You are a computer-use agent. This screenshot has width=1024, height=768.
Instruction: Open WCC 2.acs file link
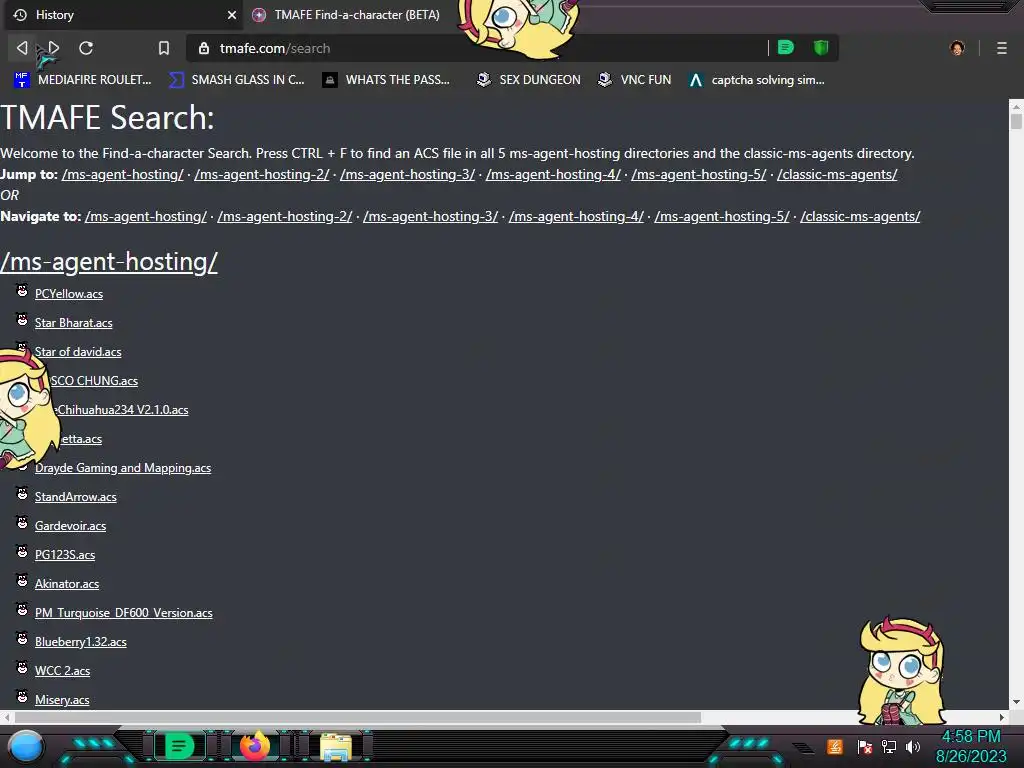click(x=62, y=671)
